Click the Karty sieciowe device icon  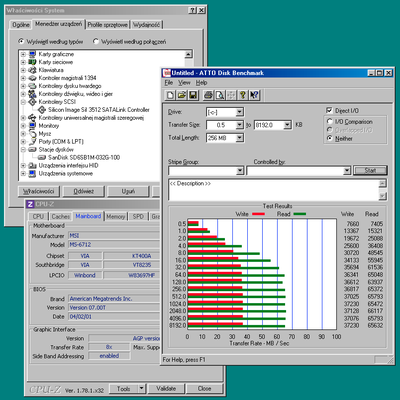(32, 62)
